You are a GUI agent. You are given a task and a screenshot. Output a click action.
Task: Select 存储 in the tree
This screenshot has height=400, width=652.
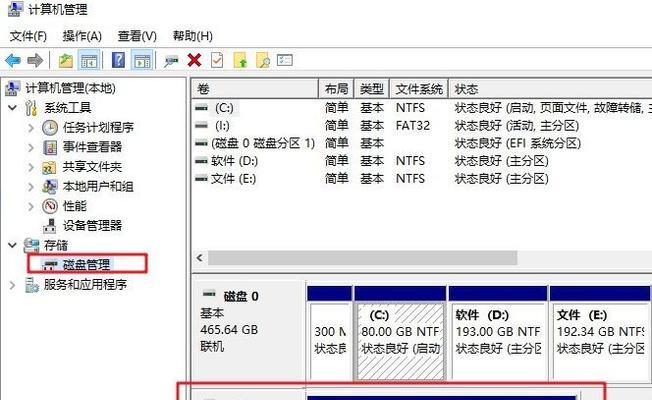[x=55, y=245]
